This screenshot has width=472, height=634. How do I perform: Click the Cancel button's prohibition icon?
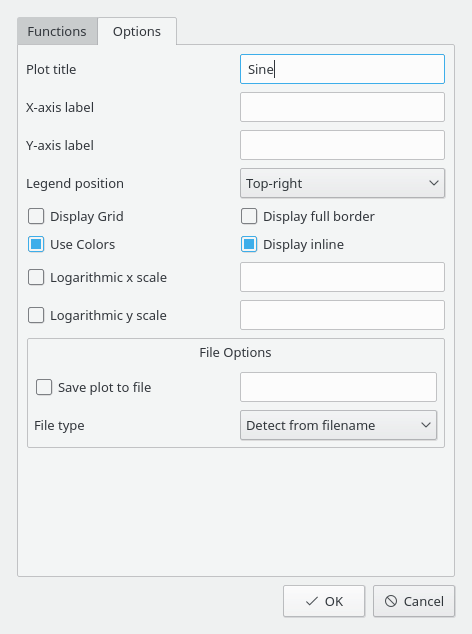tap(391, 601)
